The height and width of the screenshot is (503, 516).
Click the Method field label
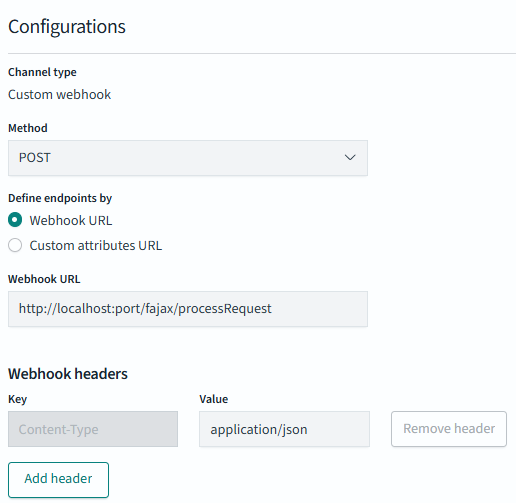click(28, 128)
